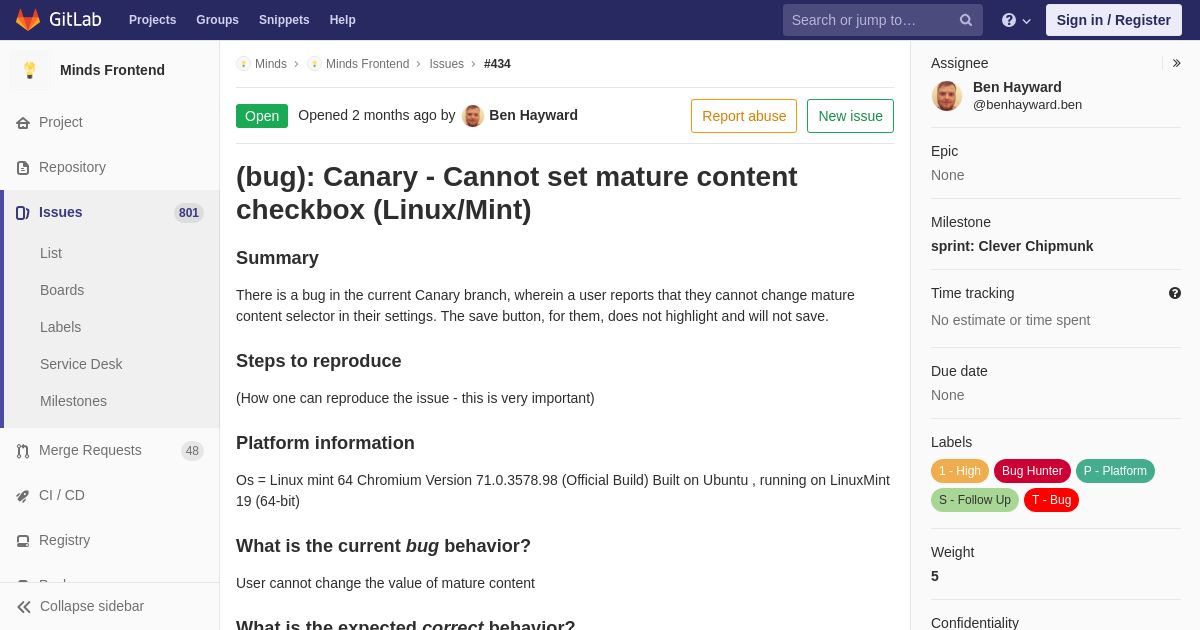Open the Milestones submenu item
1200x630 pixels.
[x=73, y=401]
